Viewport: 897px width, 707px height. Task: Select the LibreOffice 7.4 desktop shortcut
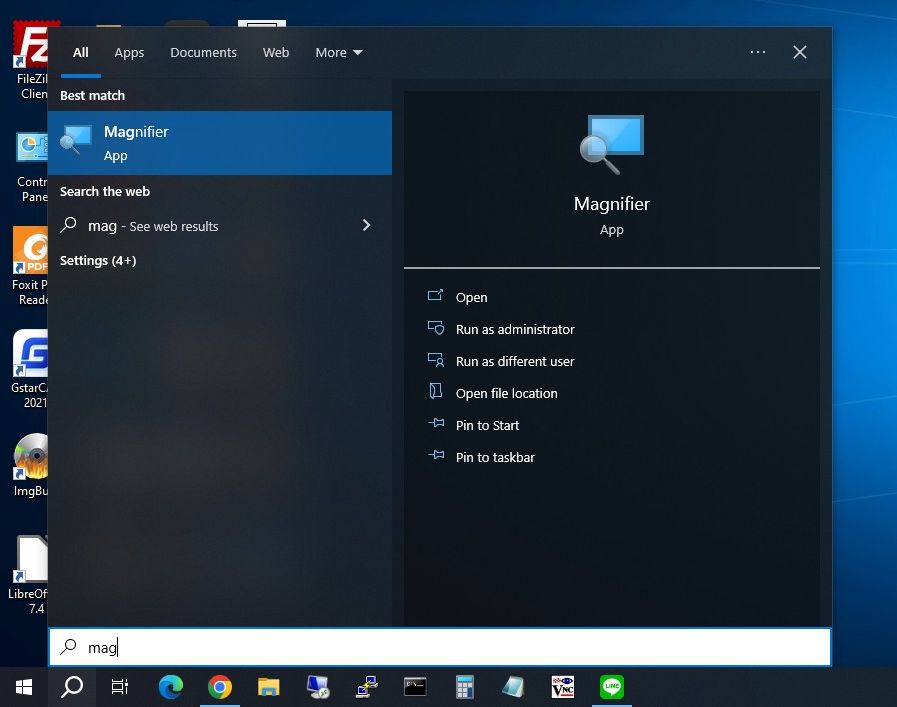pos(28,575)
